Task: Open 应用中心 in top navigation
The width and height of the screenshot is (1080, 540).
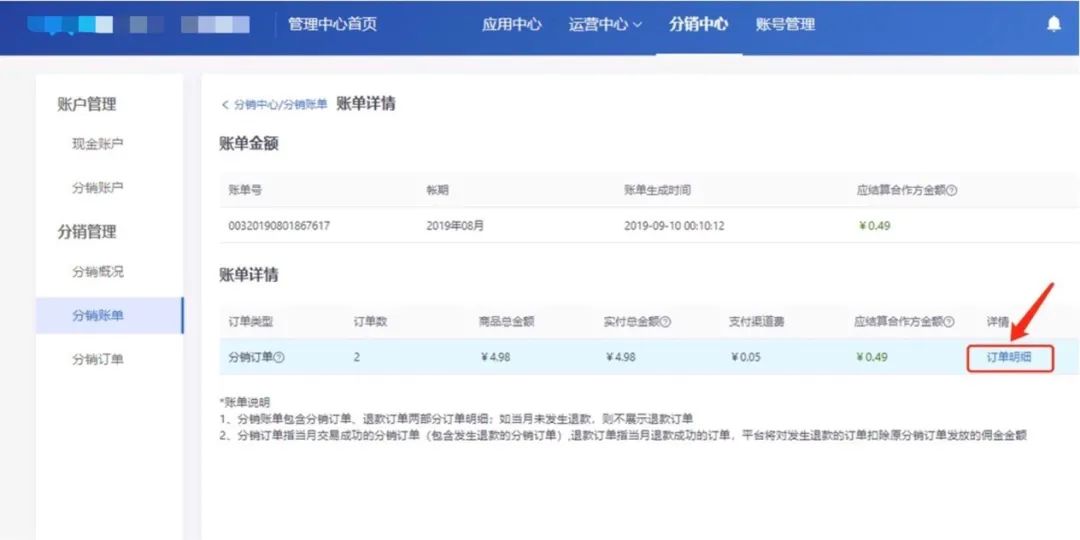Action: [x=512, y=24]
